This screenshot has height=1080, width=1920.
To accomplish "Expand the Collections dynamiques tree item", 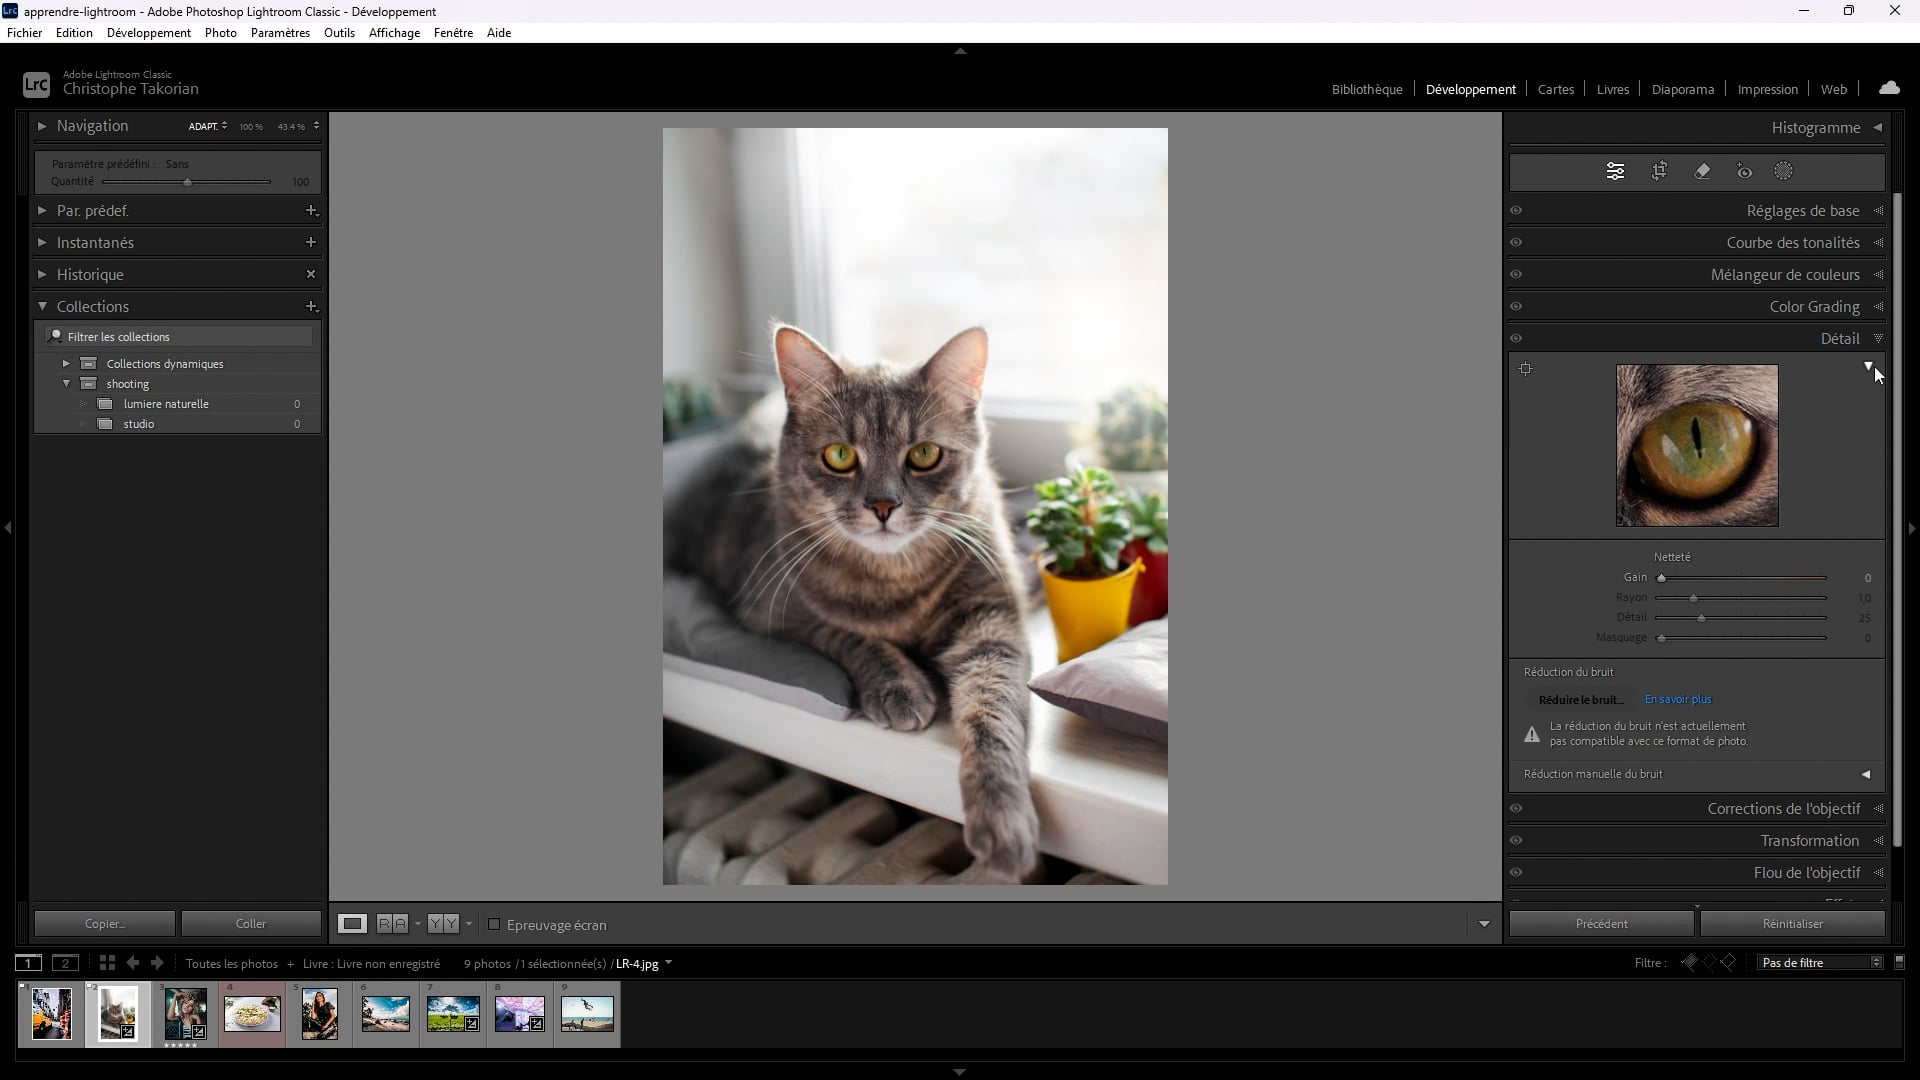I will click(66, 364).
